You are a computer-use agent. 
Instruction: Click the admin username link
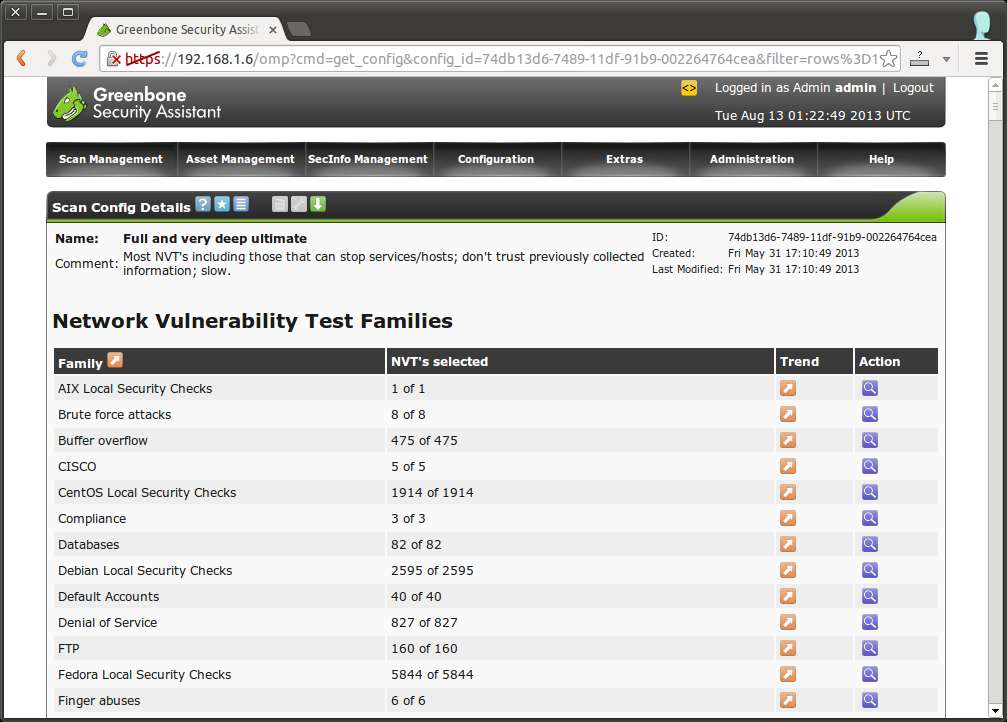coord(855,88)
